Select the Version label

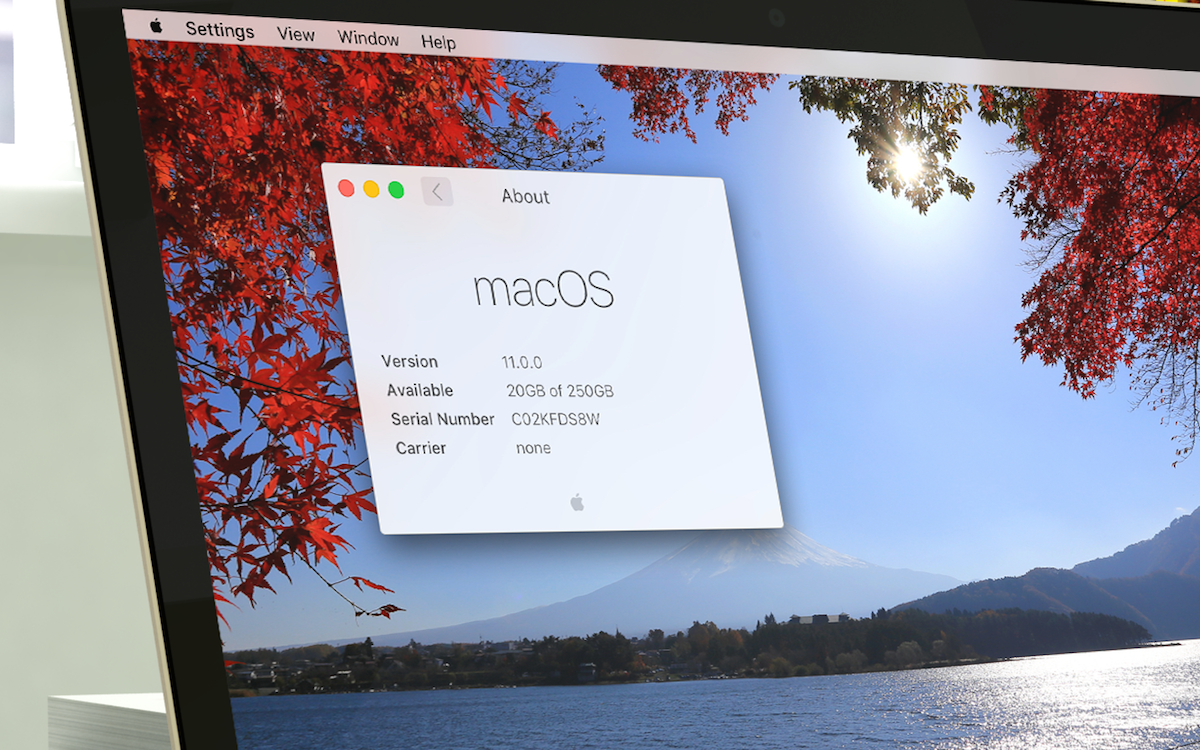pos(410,362)
